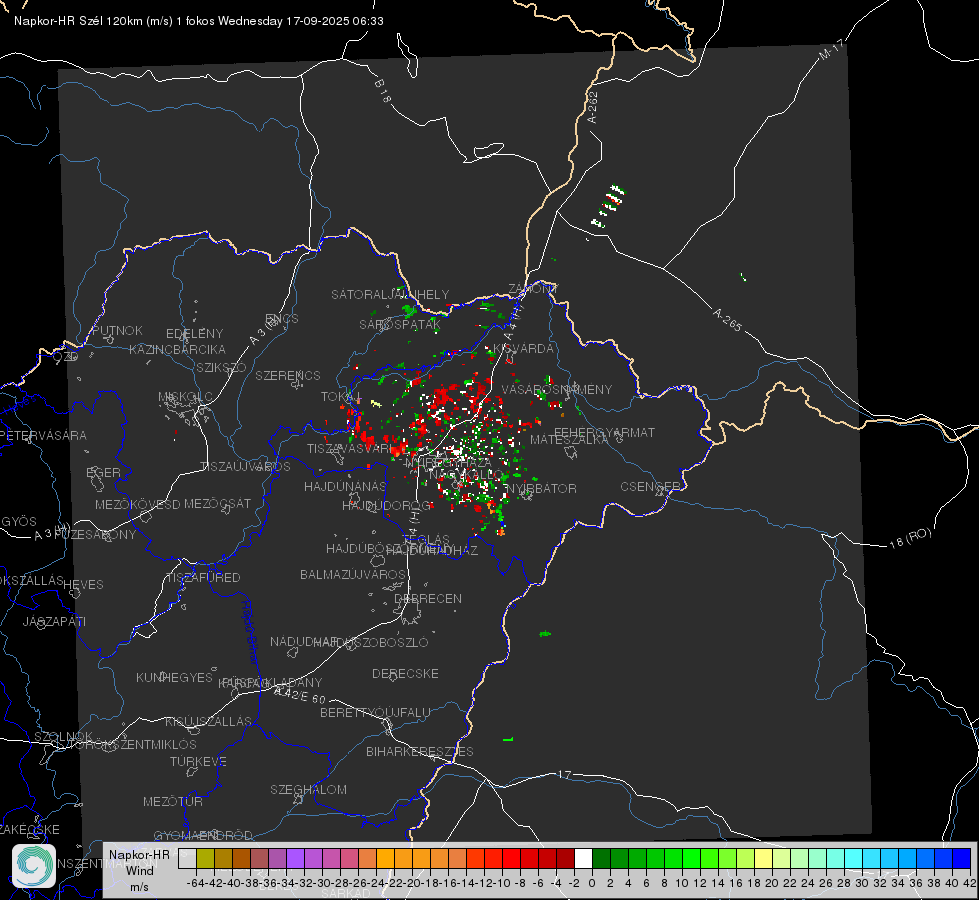This screenshot has width=979, height=900.
Task: Select the TÚRKEVE label
Action: 199,761
